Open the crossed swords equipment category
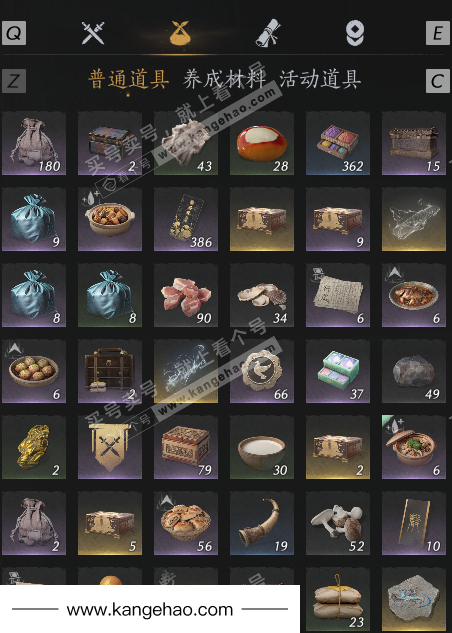The image size is (452, 633). click(x=93, y=33)
